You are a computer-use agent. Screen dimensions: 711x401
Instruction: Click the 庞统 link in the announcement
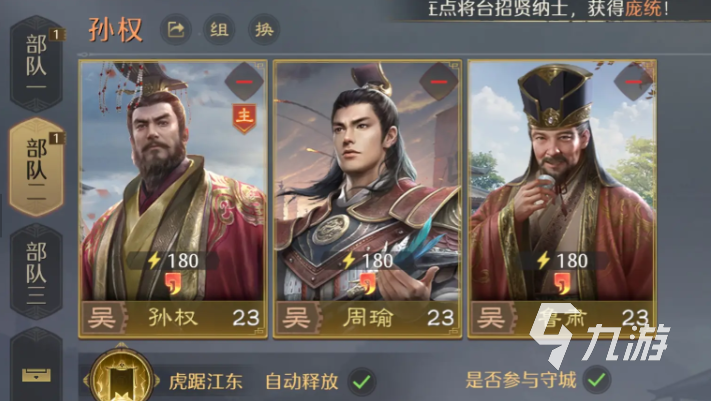(643, 8)
